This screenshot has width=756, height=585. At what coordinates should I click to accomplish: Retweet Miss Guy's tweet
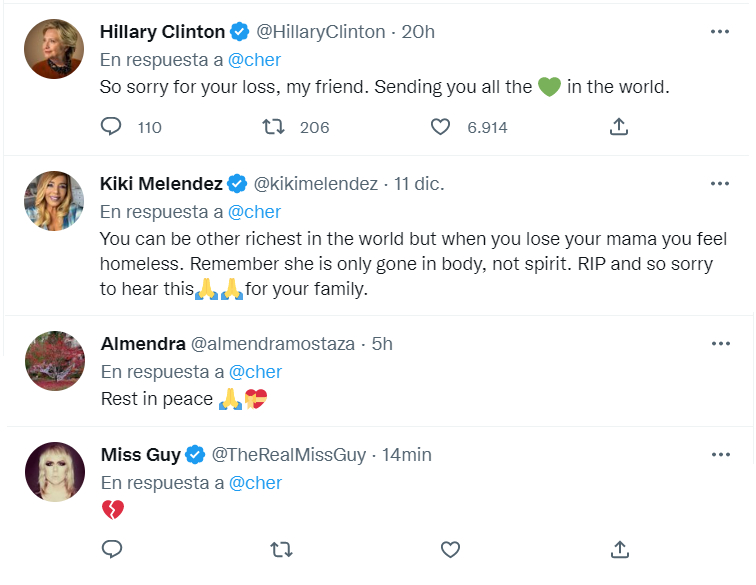281,549
